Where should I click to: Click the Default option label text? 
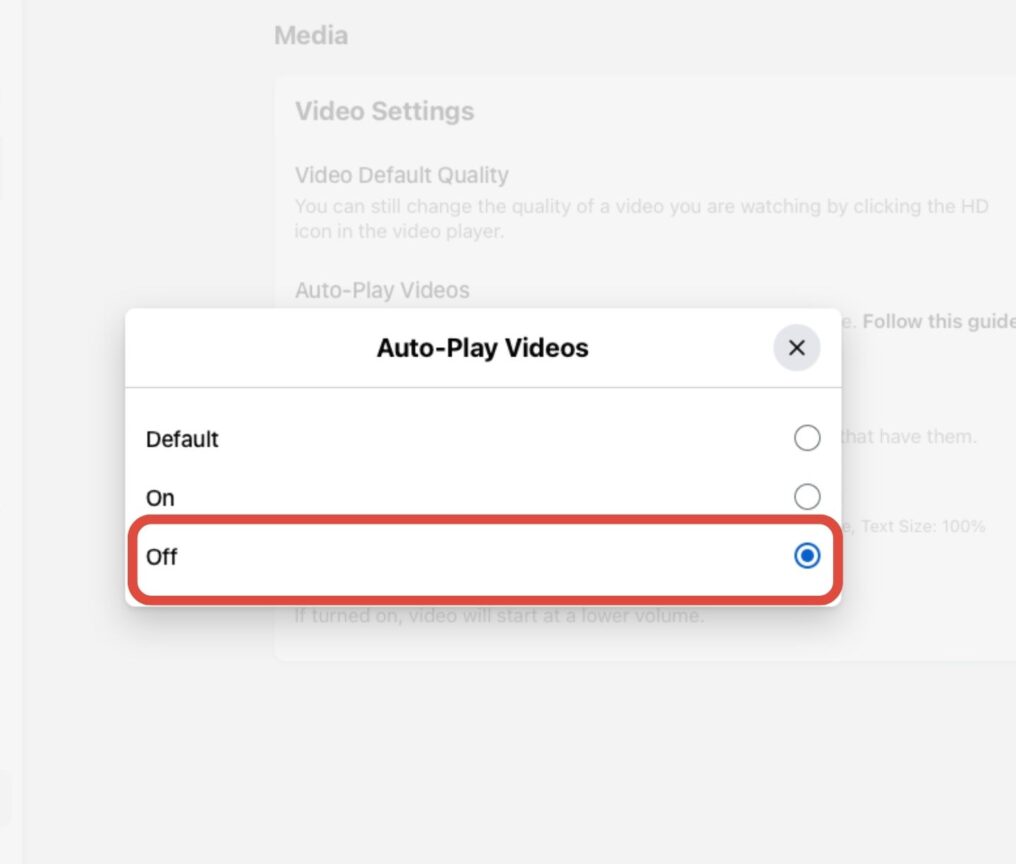pyautogui.click(x=182, y=439)
